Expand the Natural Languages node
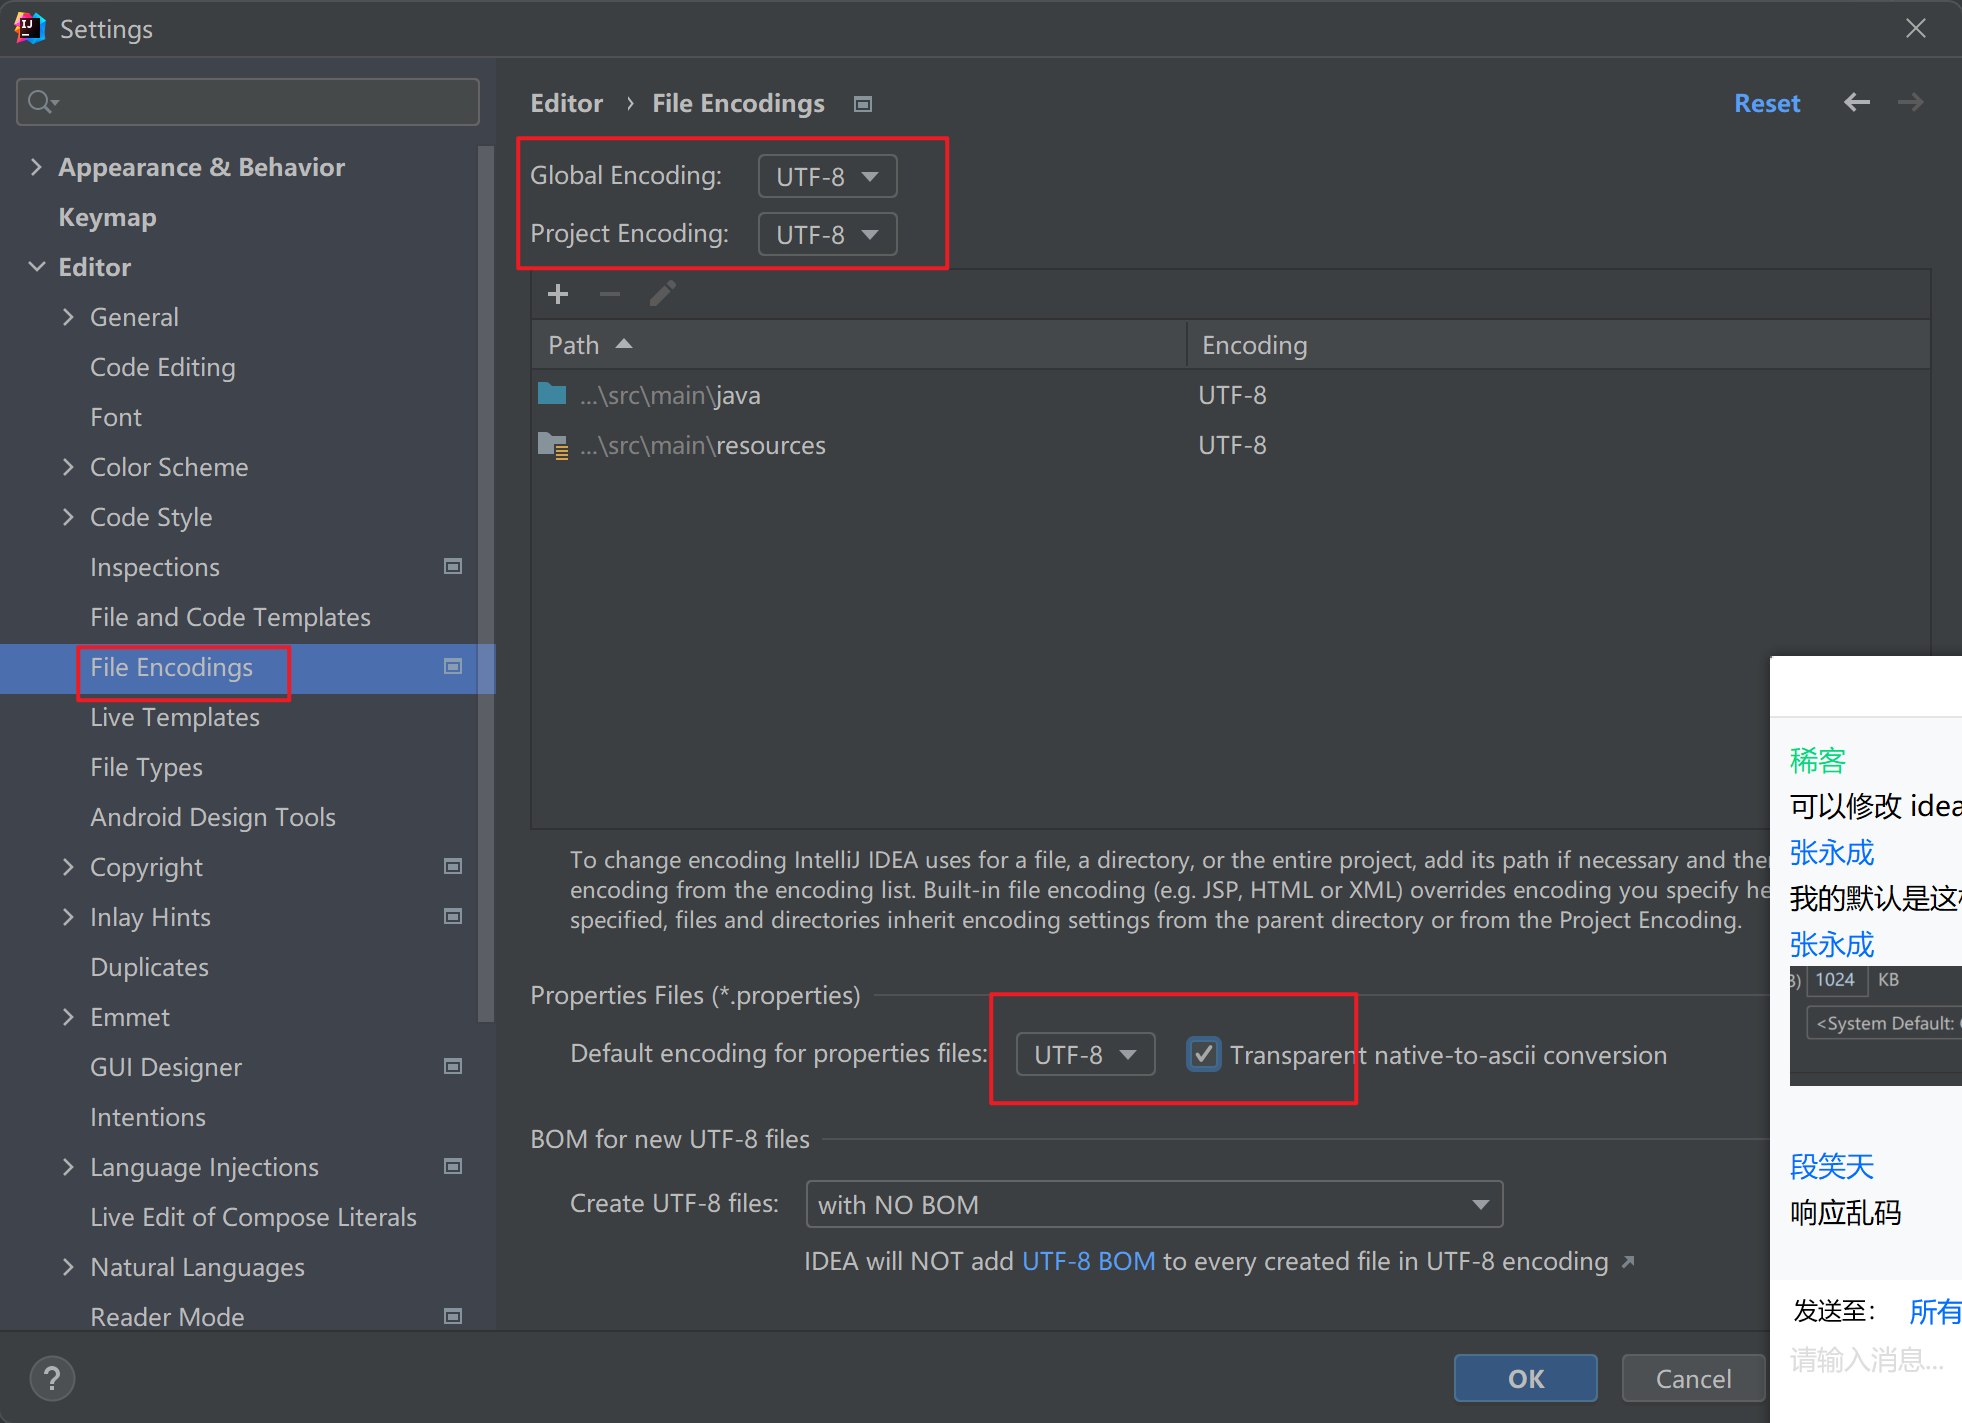This screenshot has height=1423, width=1962. click(68, 1267)
